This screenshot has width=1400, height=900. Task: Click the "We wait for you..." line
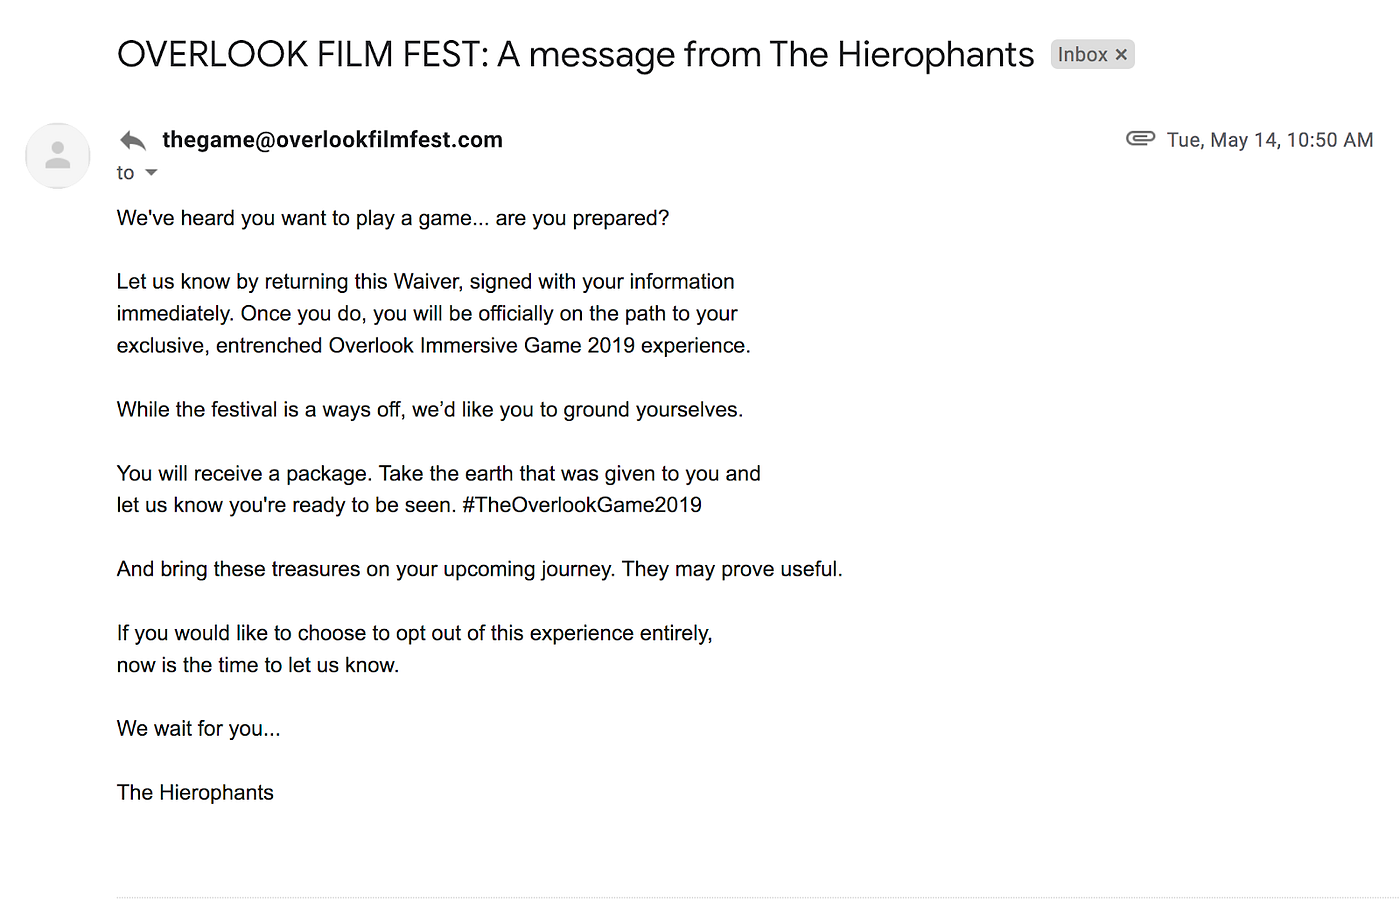[198, 729]
